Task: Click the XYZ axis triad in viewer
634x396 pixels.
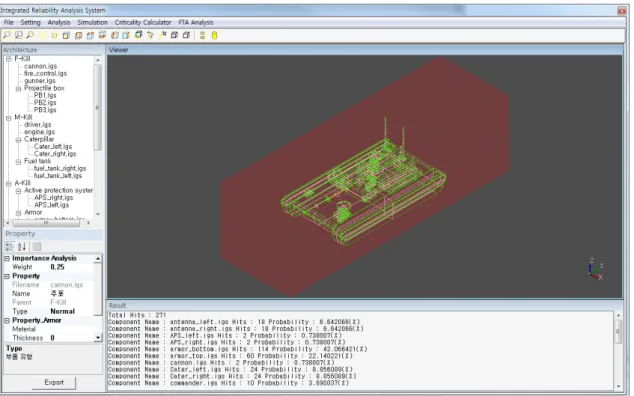Action: [595, 269]
